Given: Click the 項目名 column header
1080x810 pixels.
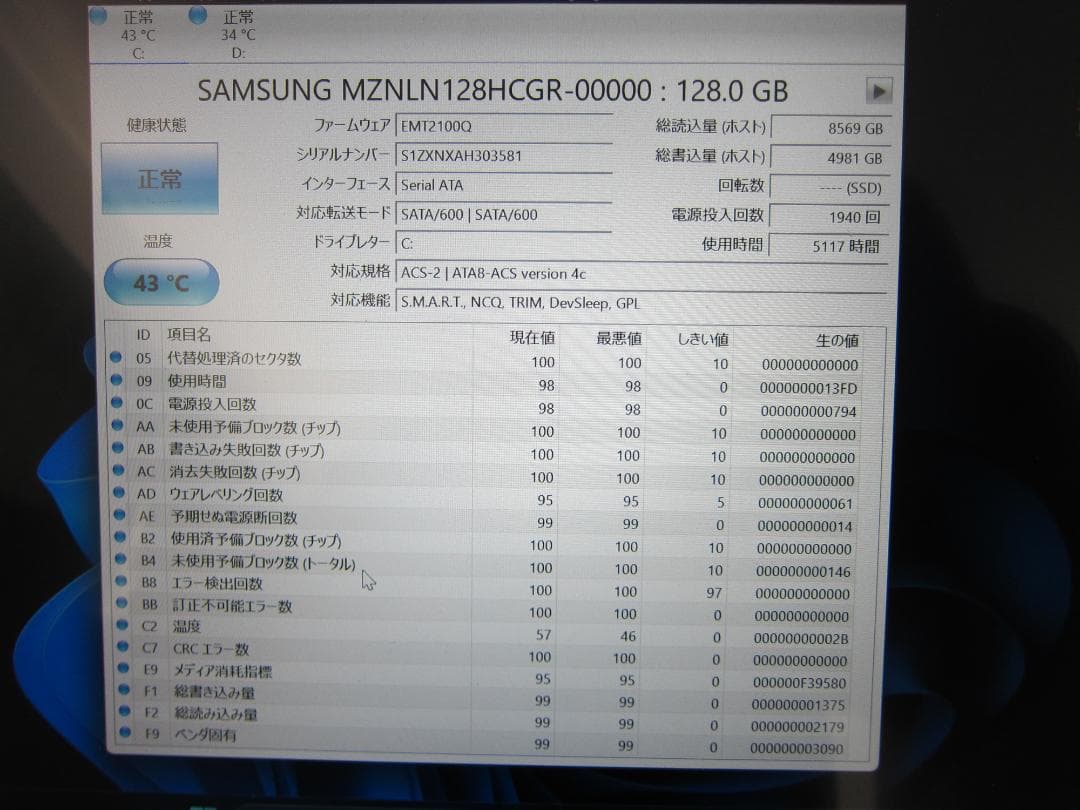Looking at the screenshot, I should 189,335.
